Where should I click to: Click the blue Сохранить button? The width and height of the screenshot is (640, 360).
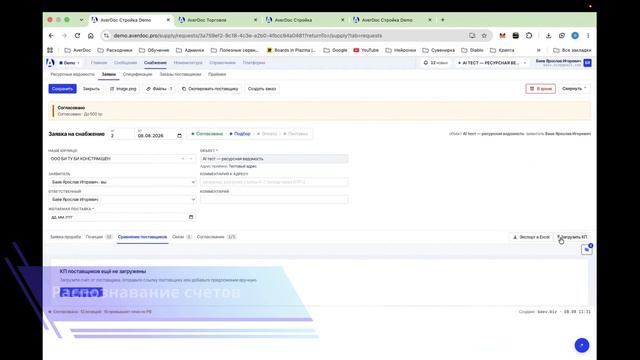tap(62, 89)
